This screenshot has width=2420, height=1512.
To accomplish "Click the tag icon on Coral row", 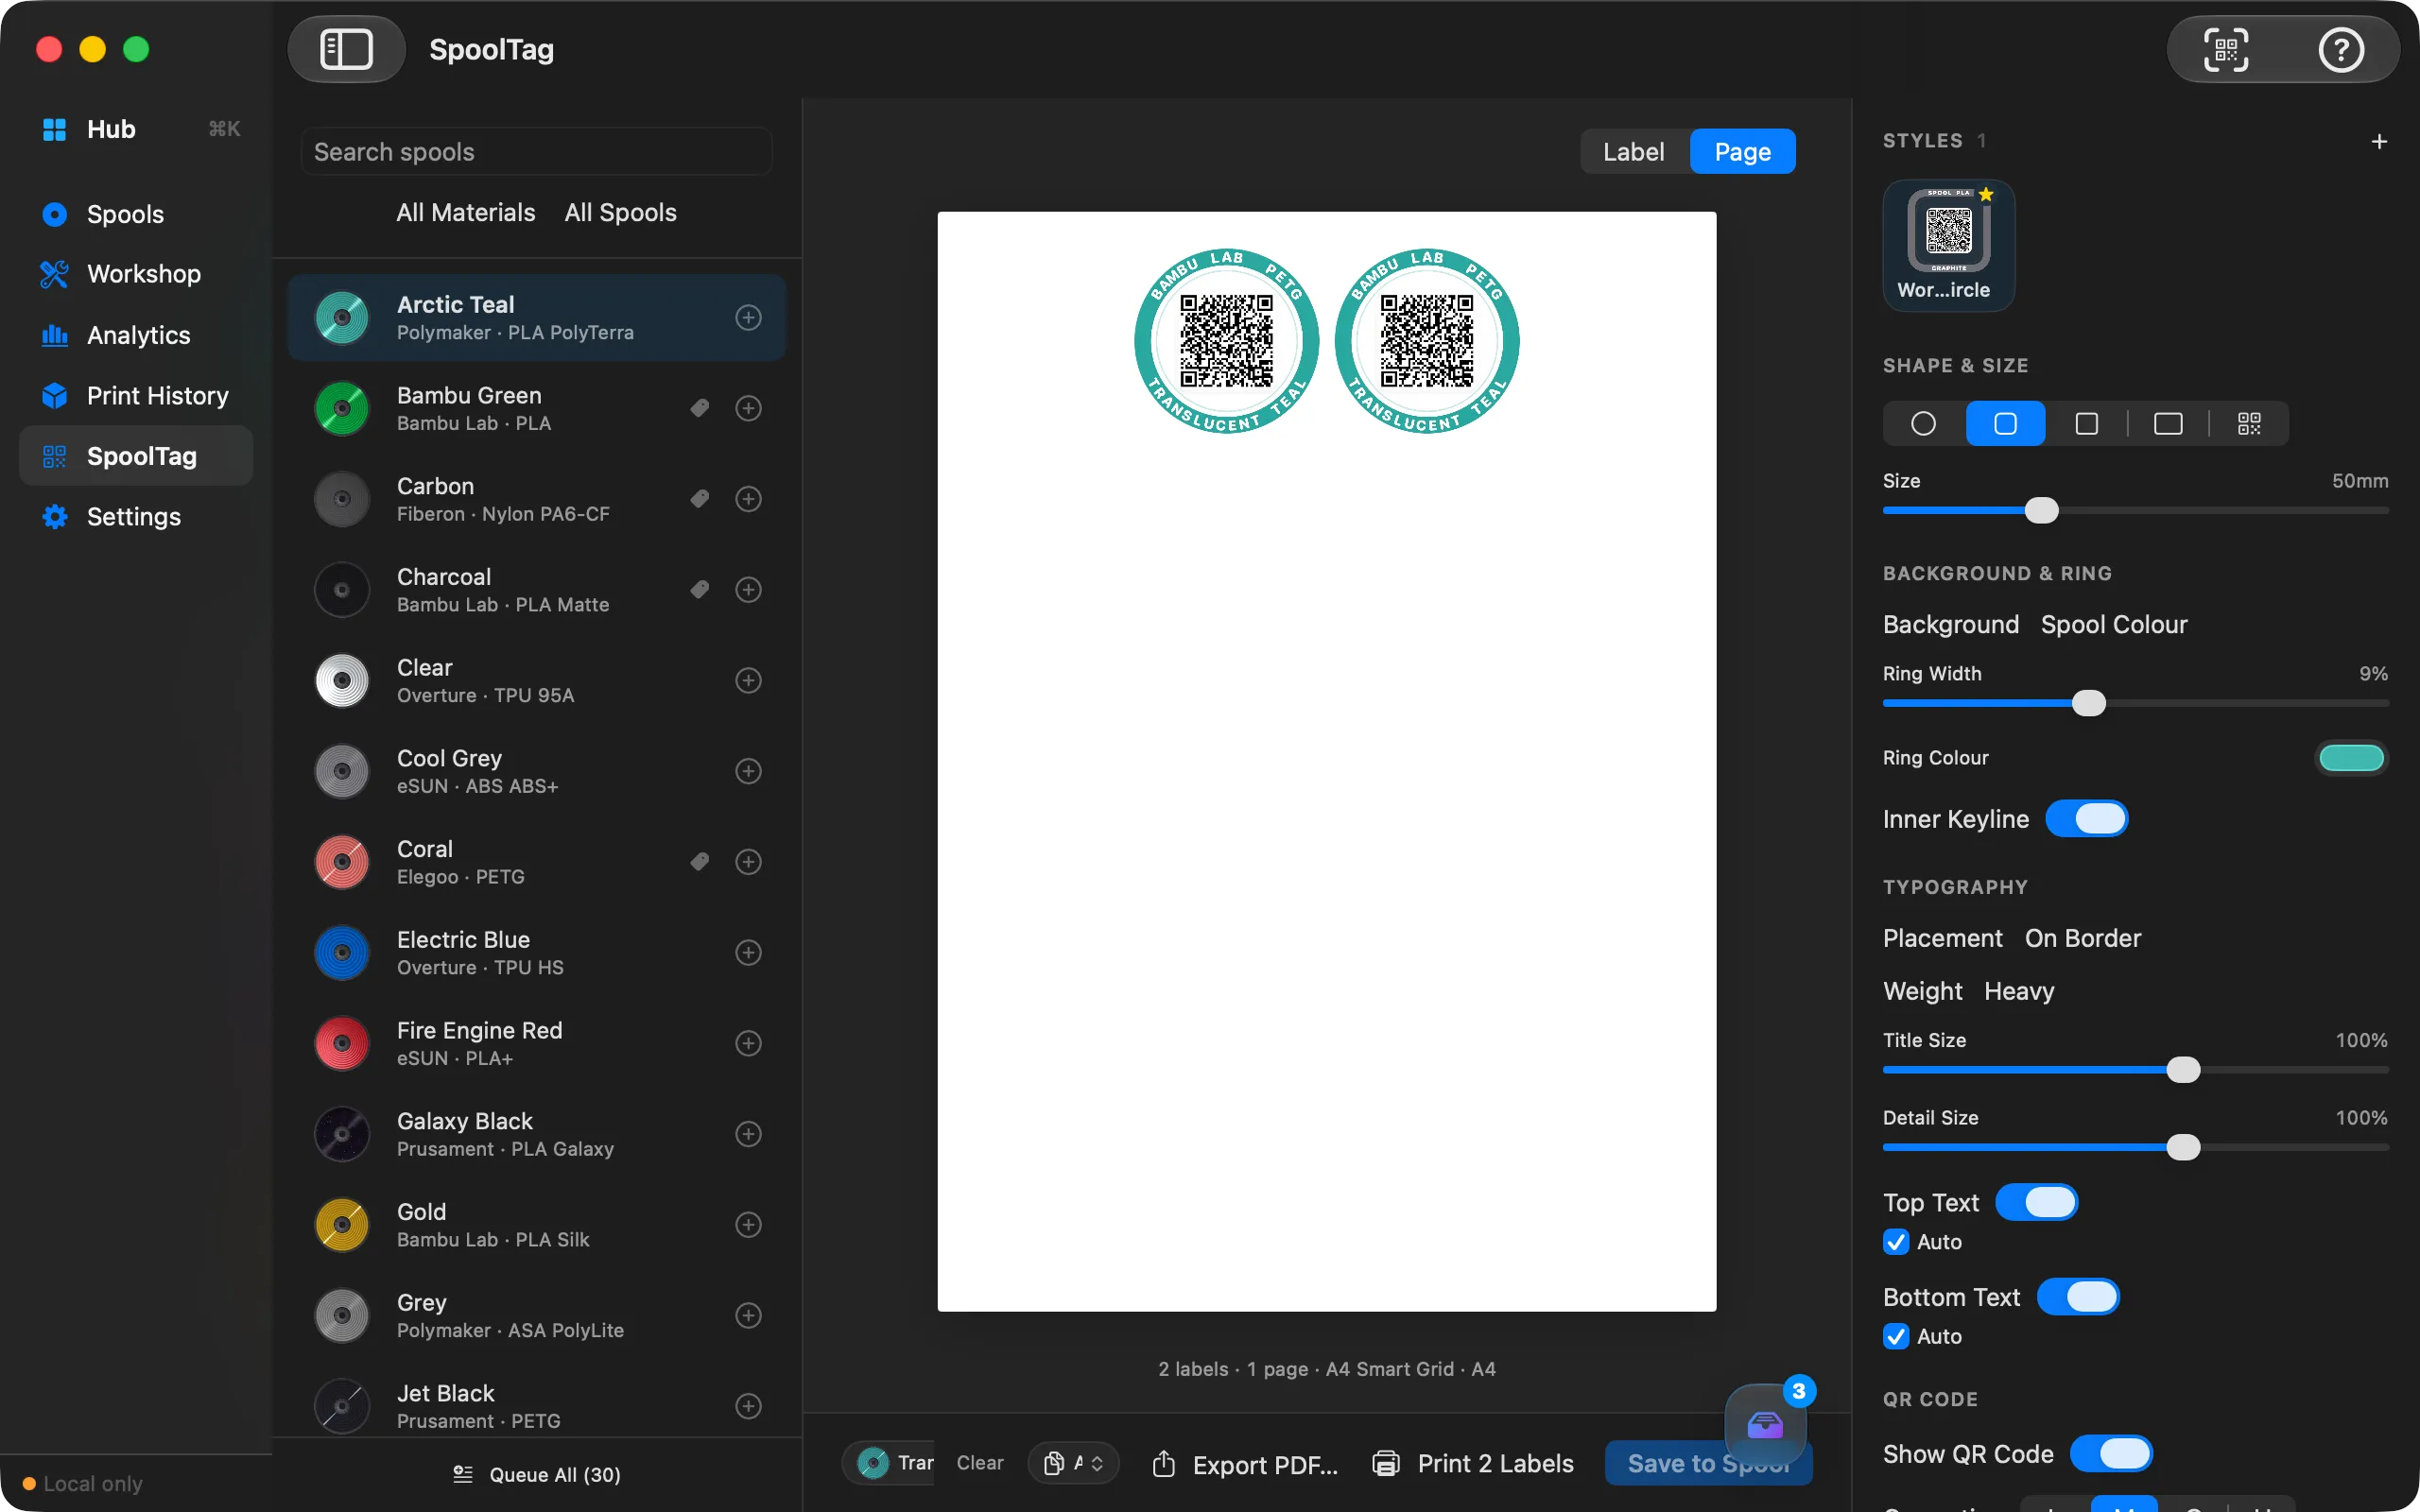I will (x=700, y=862).
